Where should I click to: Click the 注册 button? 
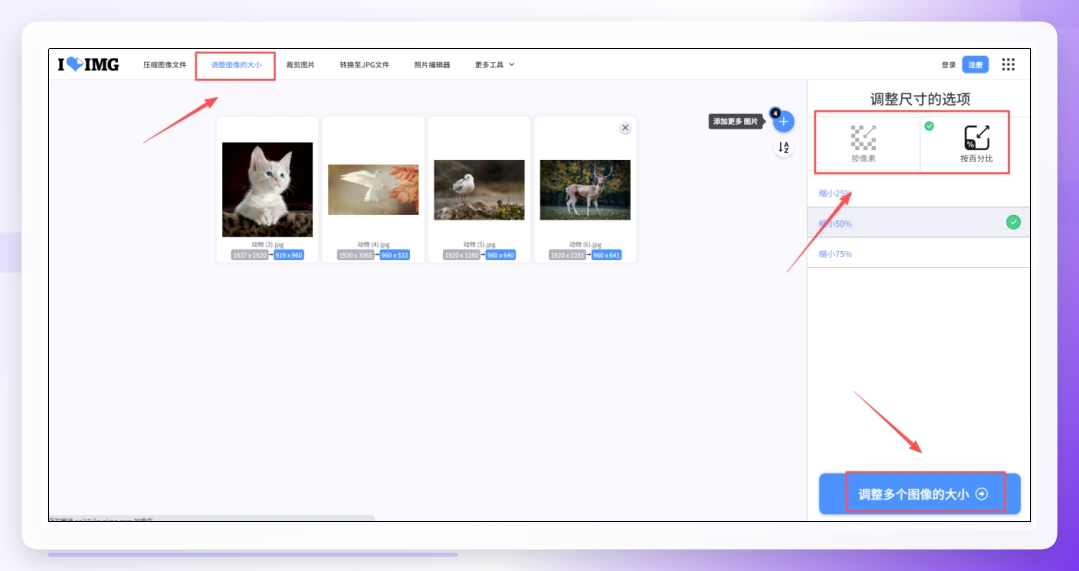[975, 65]
